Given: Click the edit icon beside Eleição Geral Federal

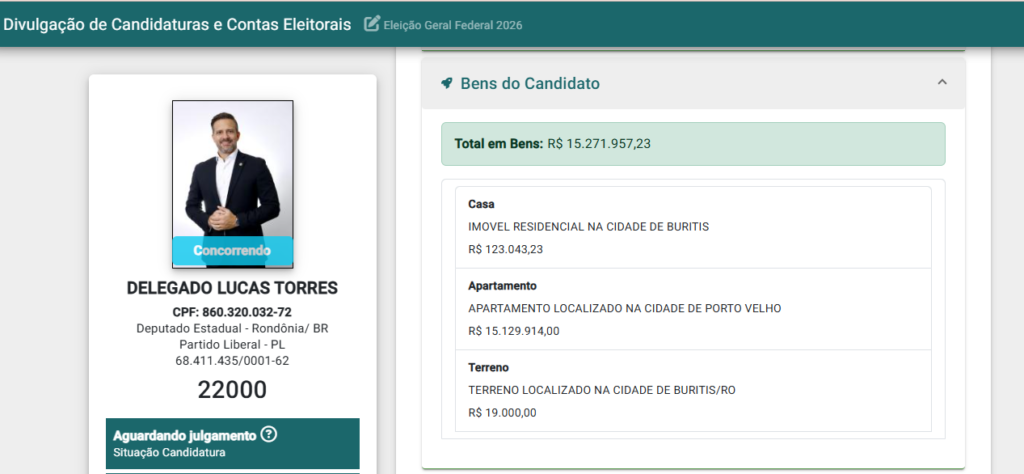Looking at the screenshot, I should 372,24.
